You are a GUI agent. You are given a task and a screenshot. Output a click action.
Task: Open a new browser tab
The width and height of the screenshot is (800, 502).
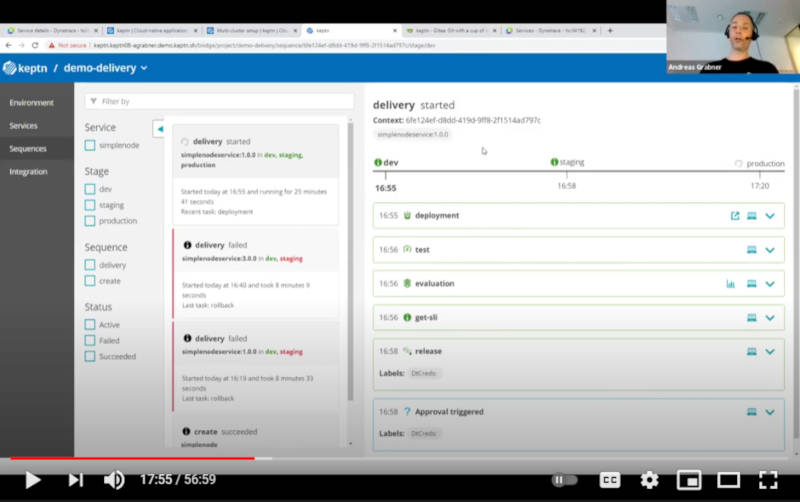(x=610, y=31)
